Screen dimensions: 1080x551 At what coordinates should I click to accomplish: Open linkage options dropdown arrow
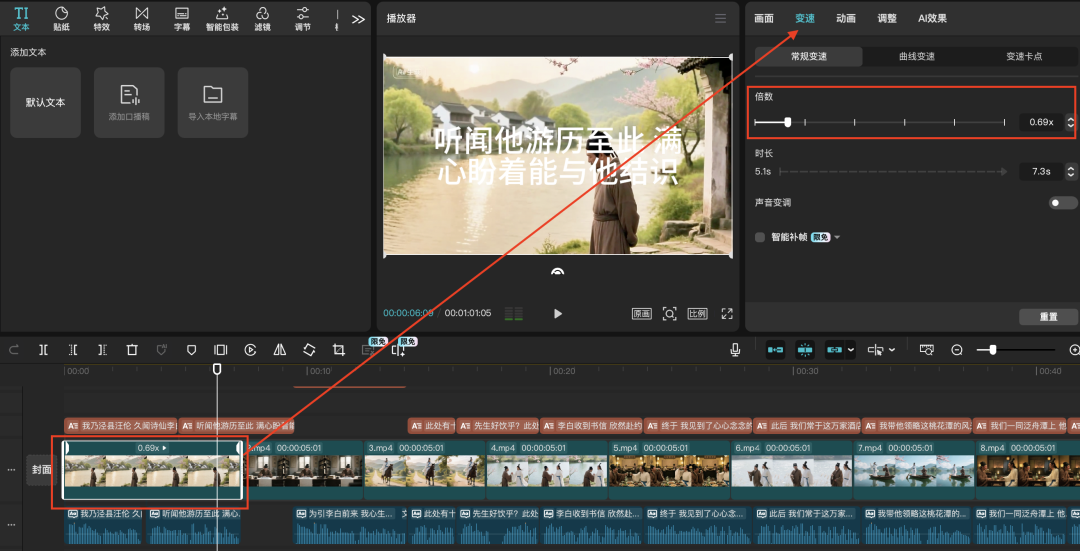pyautogui.click(x=851, y=350)
